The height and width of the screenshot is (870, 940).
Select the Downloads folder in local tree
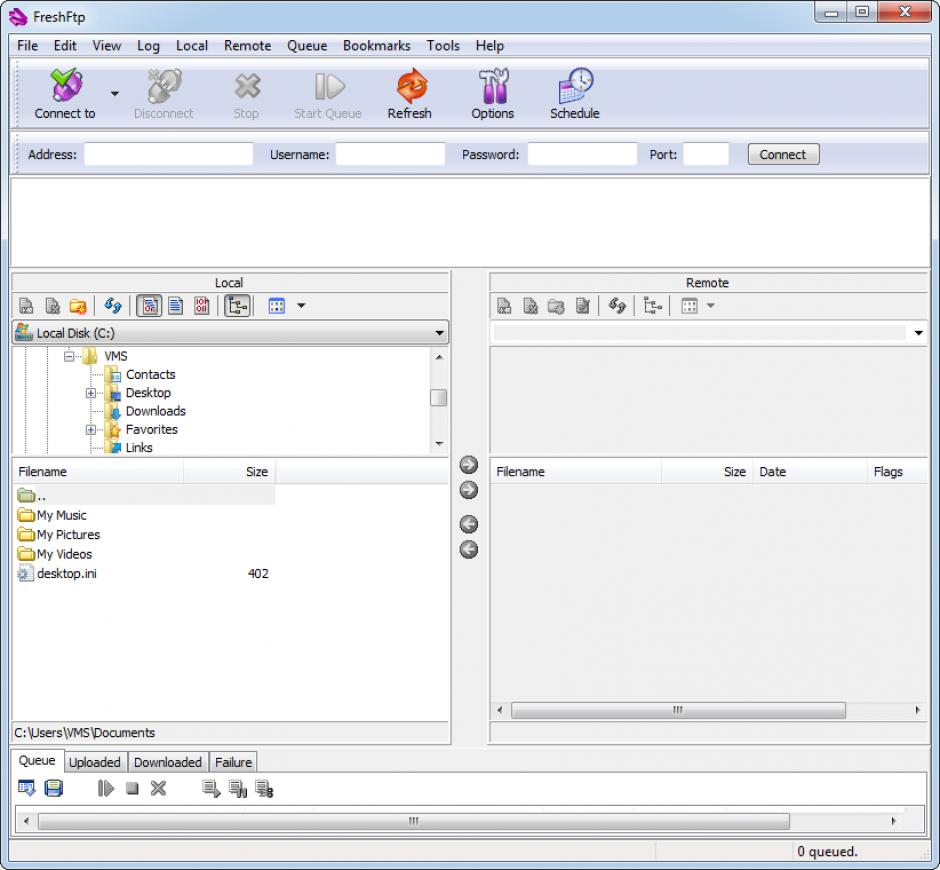(x=156, y=411)
